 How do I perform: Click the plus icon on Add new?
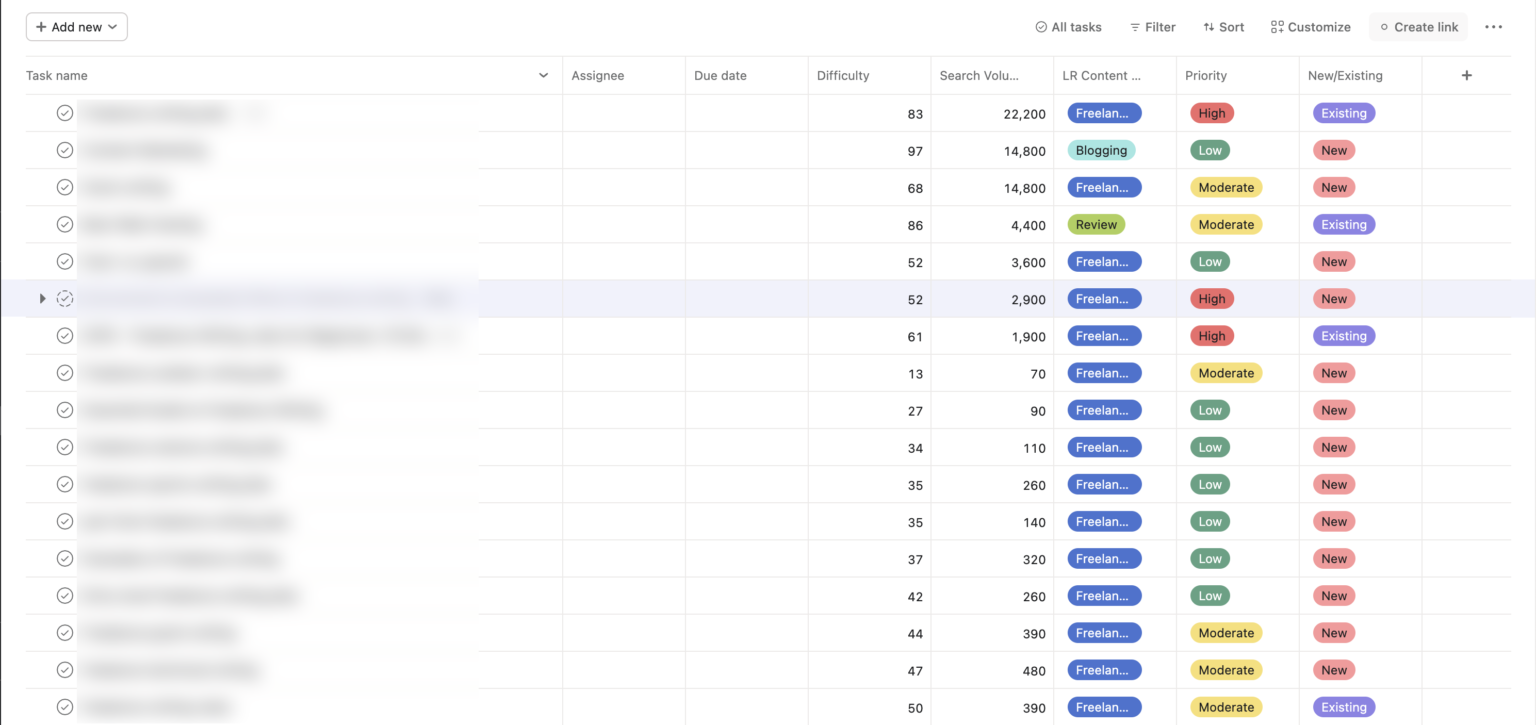pos(42,27)
